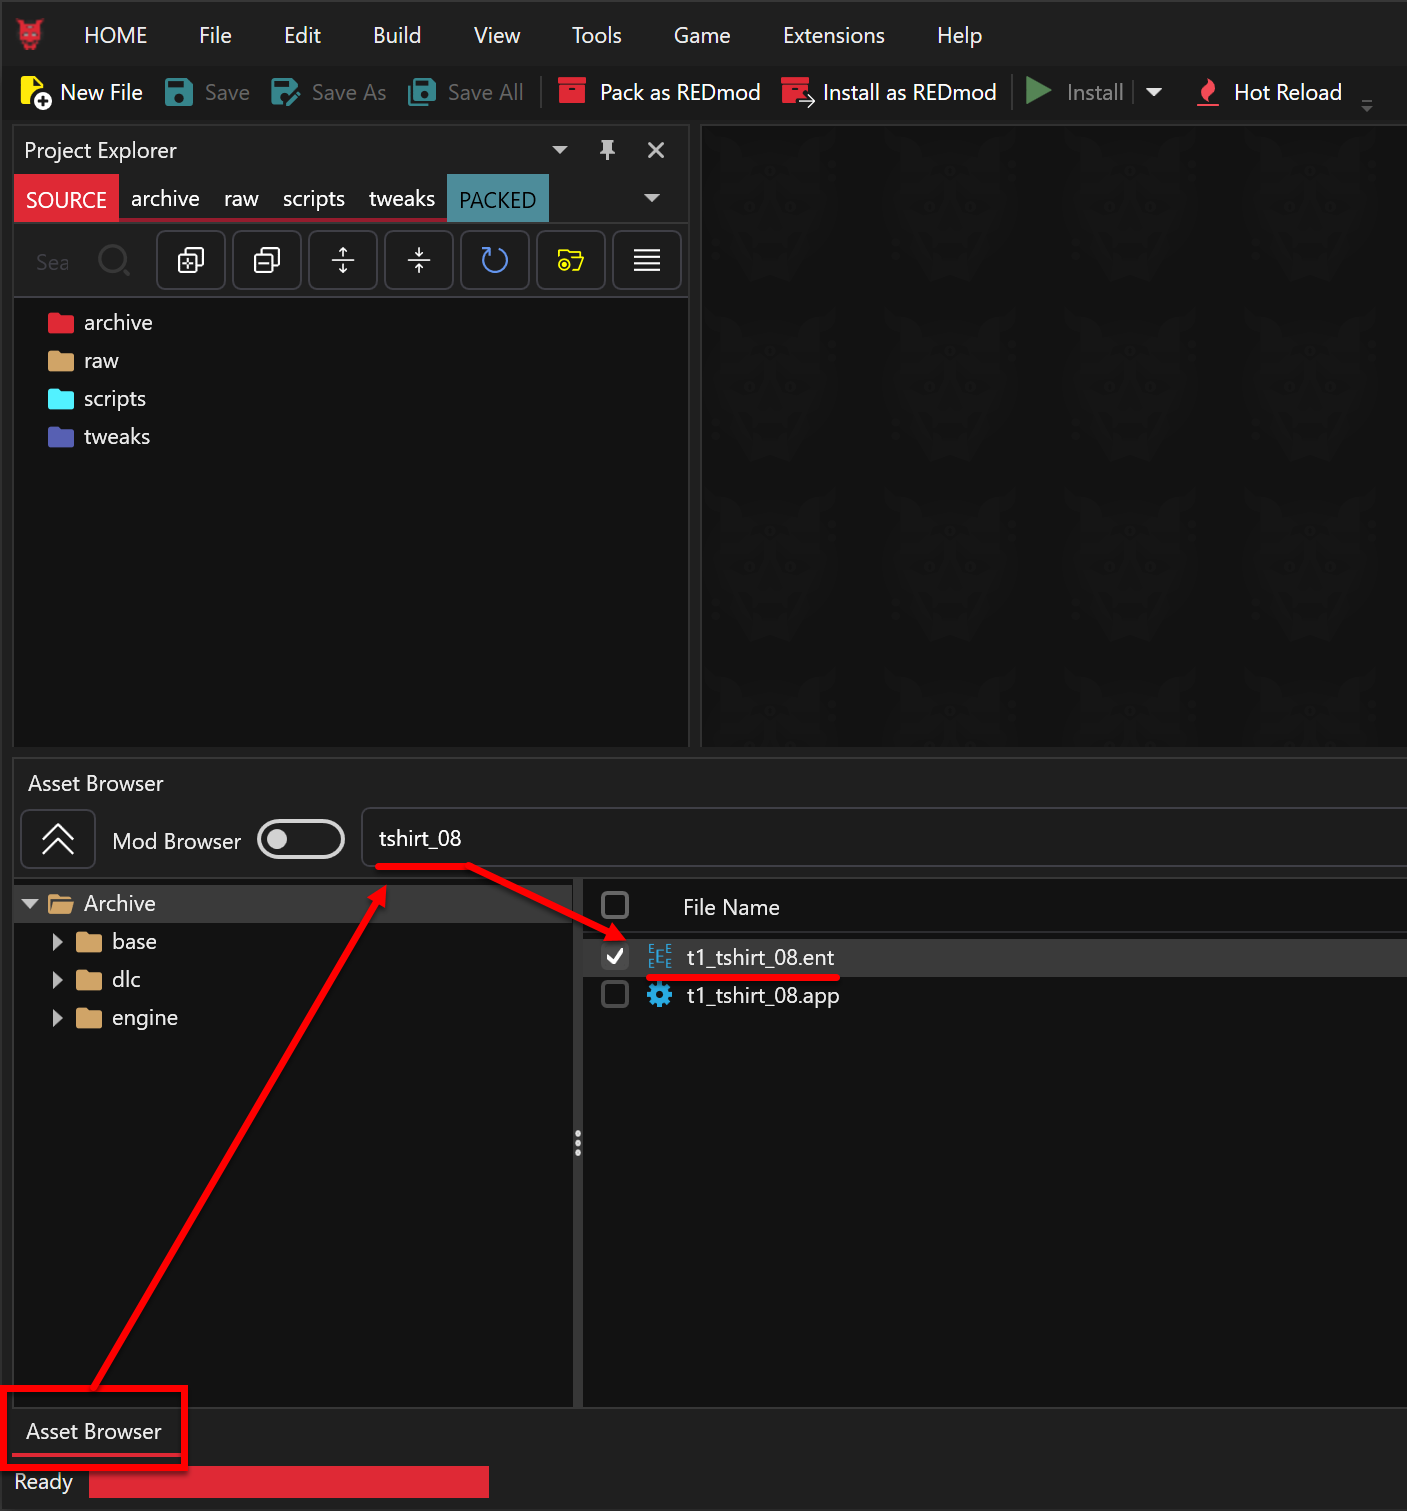Click the refresh icon in Project Explorer
The width and height of the screenshot is (1407, 1511).
click(x=495, y=260)
